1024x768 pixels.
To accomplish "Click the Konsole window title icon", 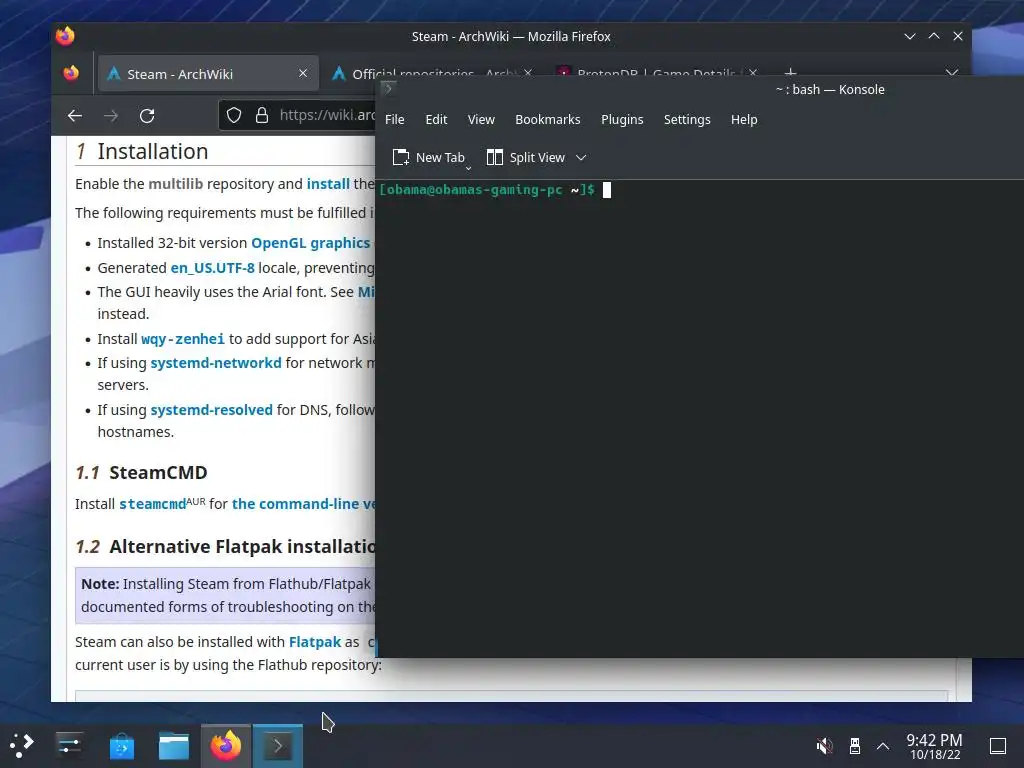I will 388,88.
